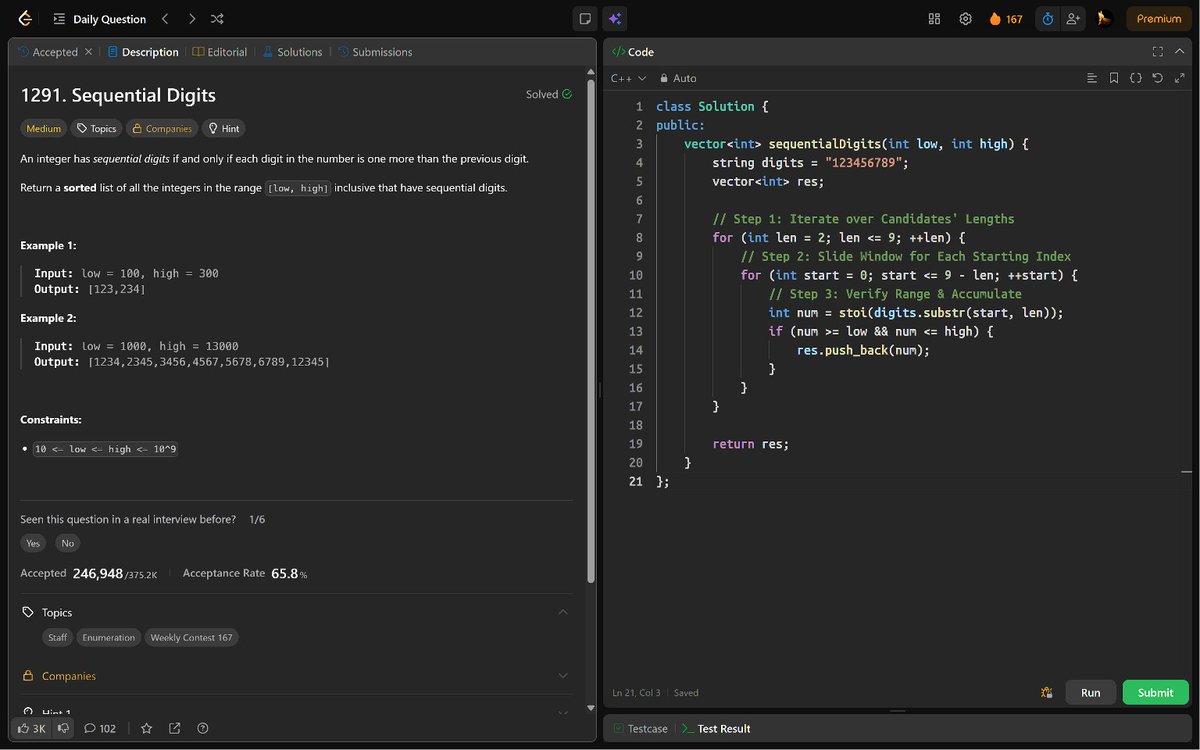
Task: Click inside code line 12 stoi statement
Action: click(x=916, y=313)
